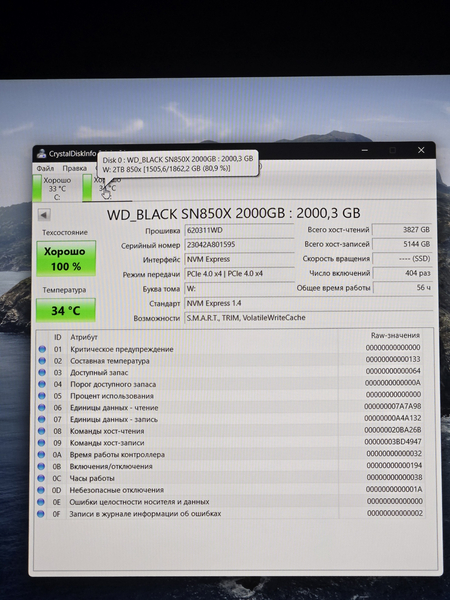Screen dimensions: 450x600
Task: Click the Raw-значения column header
Action: pos(395,335)
